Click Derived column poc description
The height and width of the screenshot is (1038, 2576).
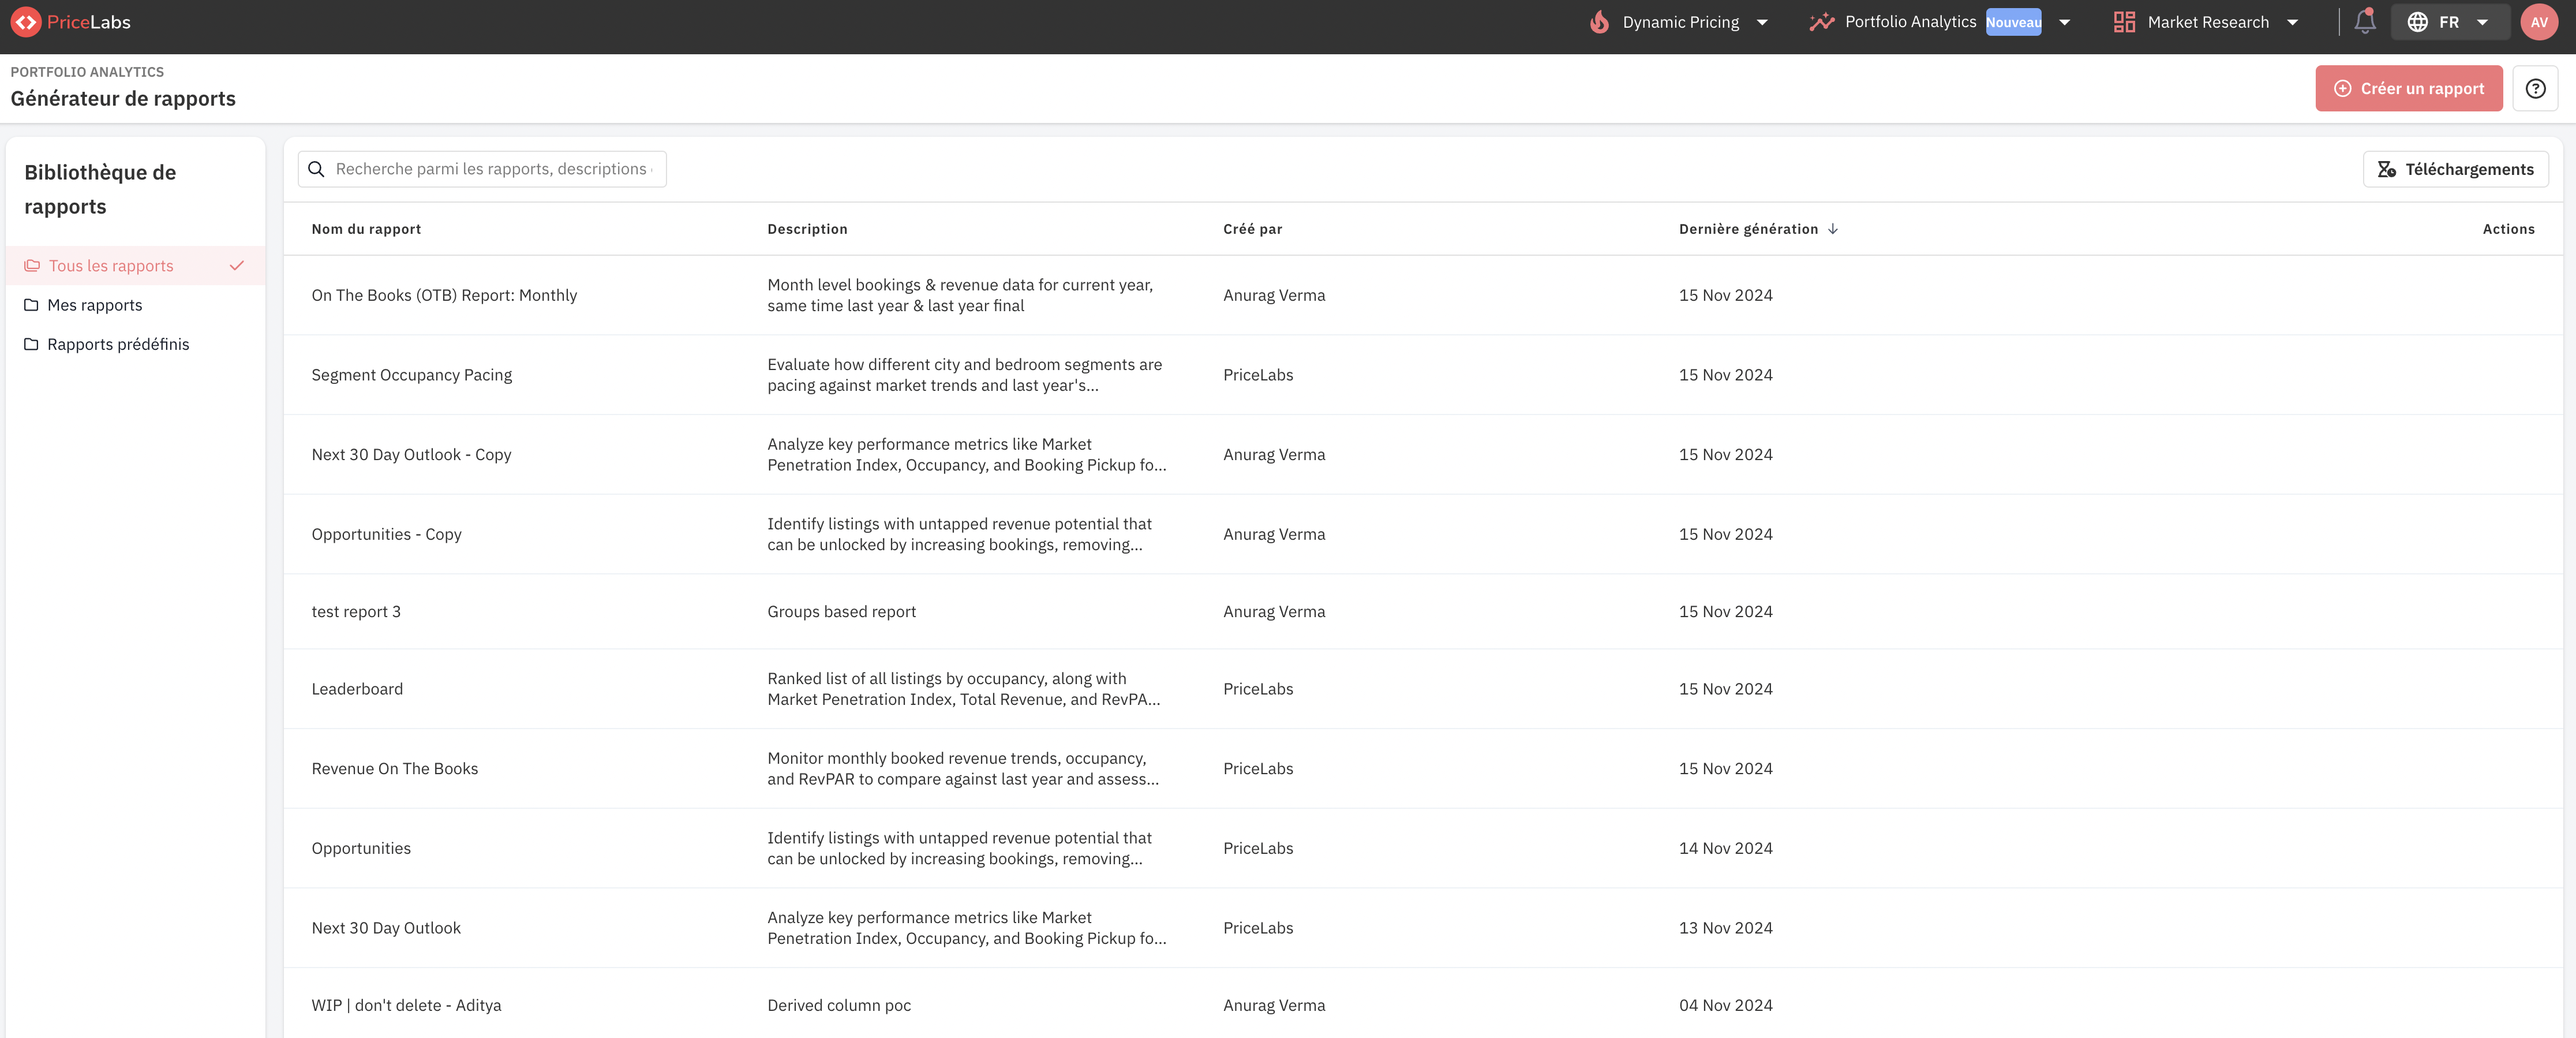(x=839, y=1005)
